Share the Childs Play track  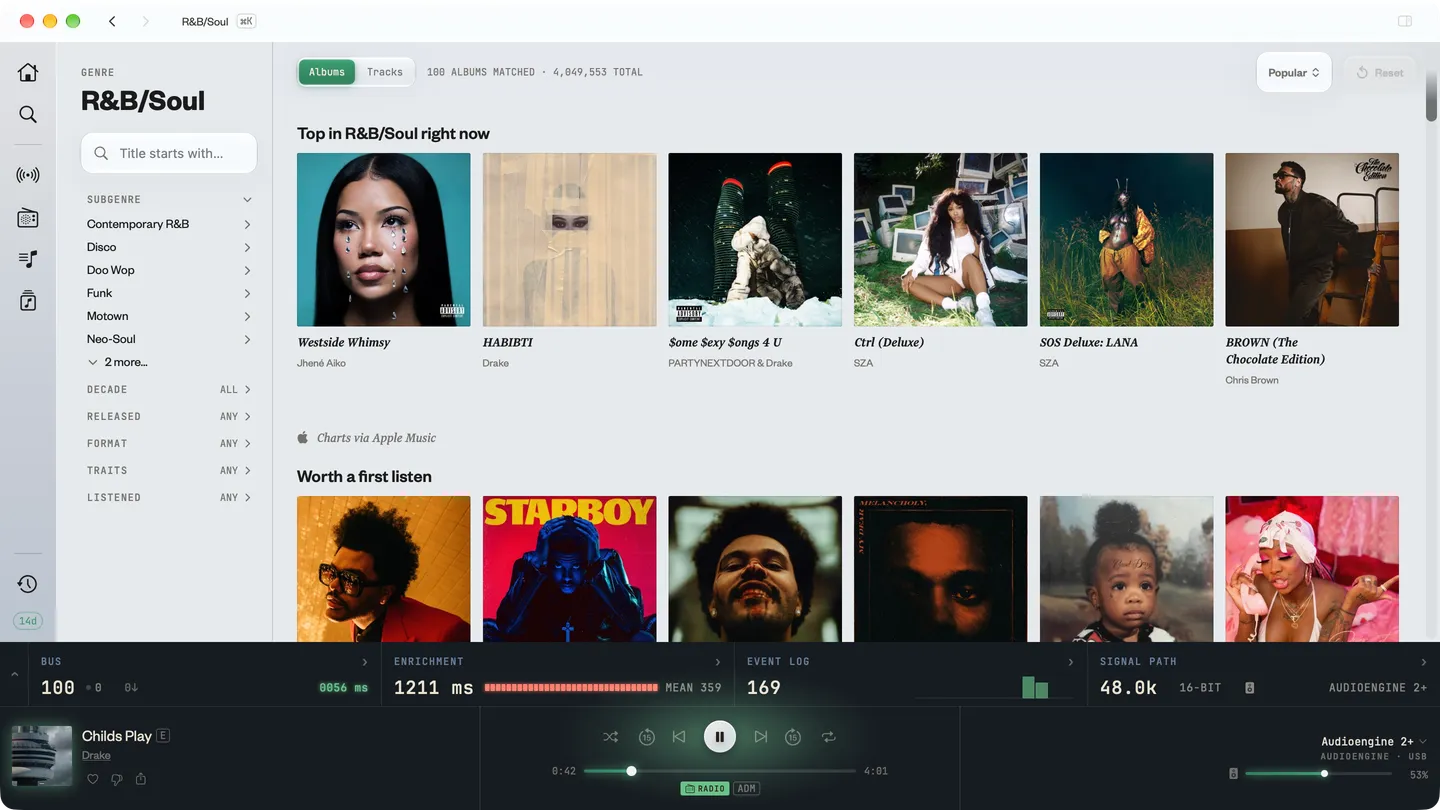click(x=141, y=779)
